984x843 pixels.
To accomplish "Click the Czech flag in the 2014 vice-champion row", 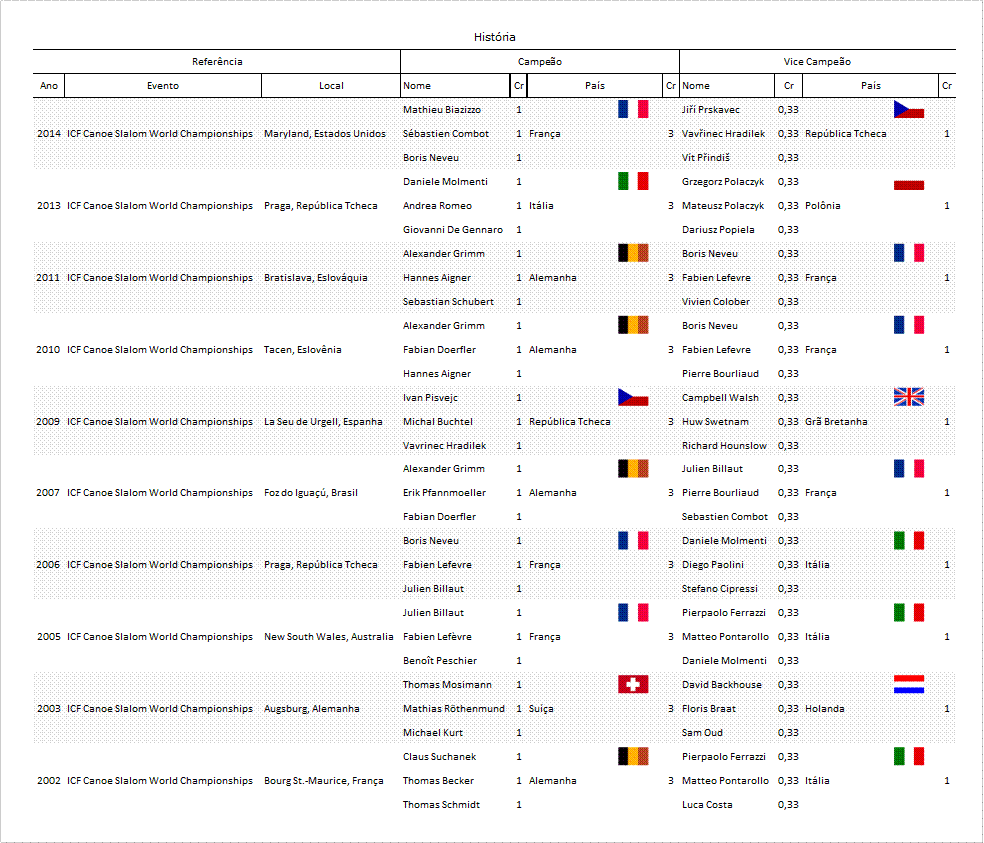I will (x=909, y=109).
